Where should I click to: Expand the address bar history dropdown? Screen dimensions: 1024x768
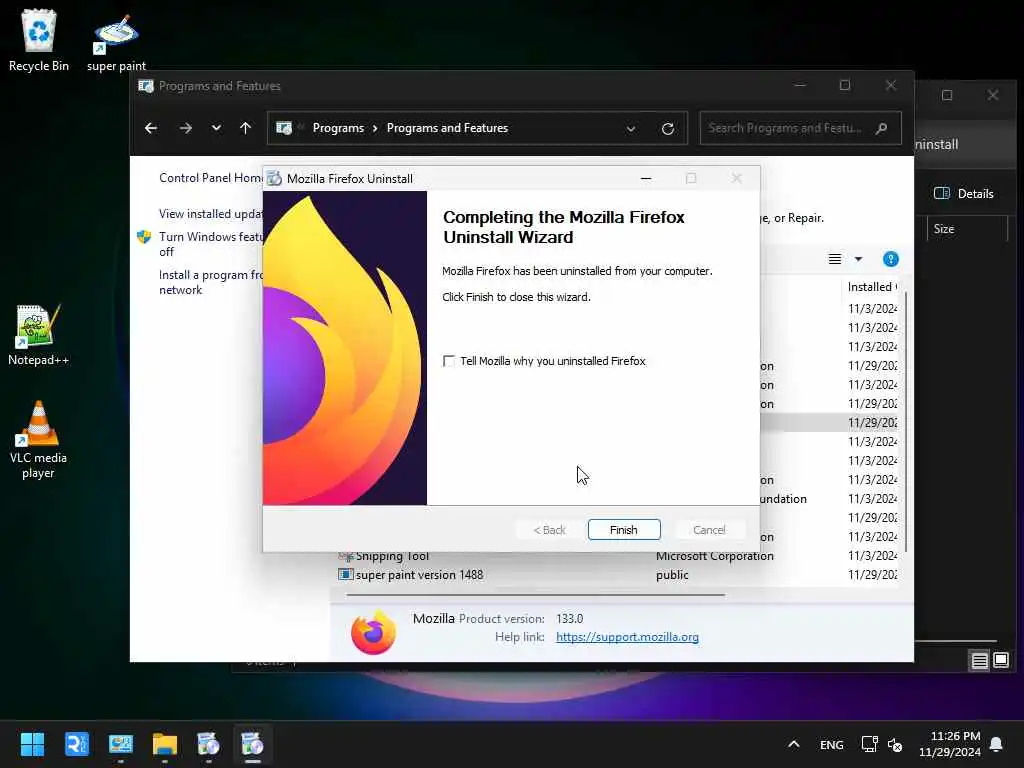point(631,129)
